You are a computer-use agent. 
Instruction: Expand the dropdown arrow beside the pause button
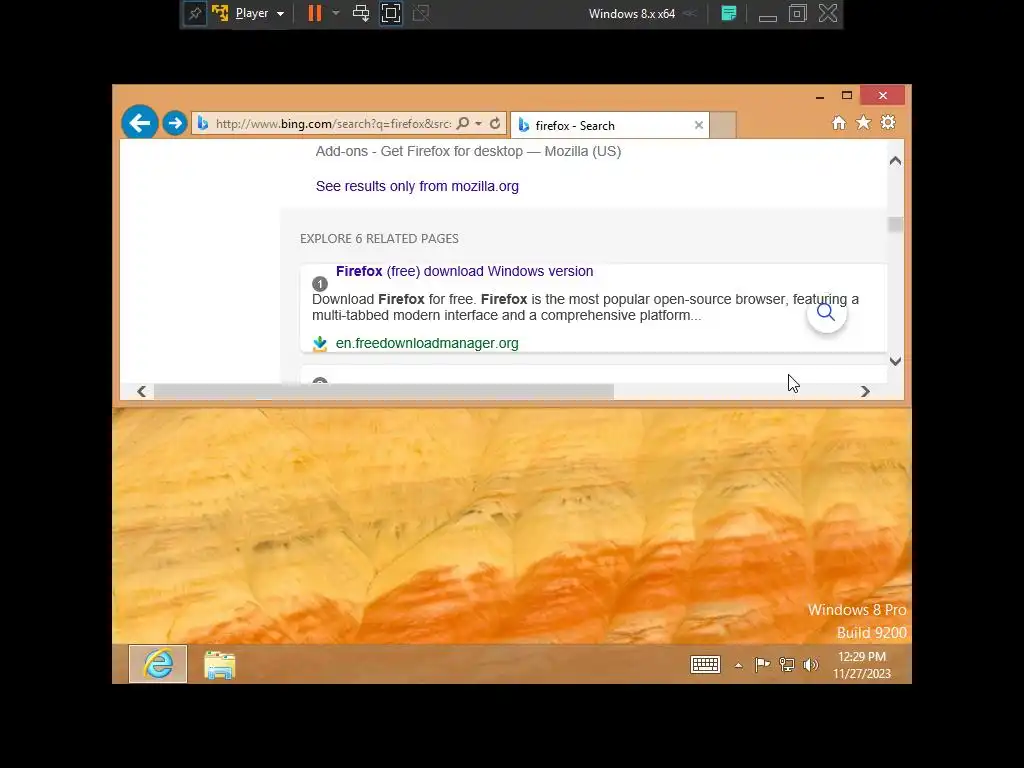pyautogui.click(x=336, y=13)
